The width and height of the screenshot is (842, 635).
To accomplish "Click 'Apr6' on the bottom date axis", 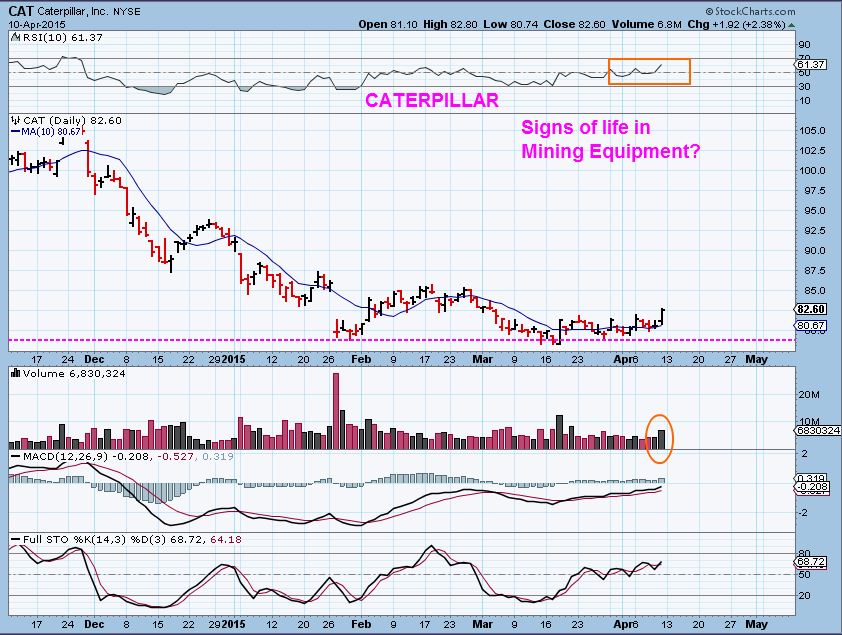I will pyautogui.click(x=626, y=624).
